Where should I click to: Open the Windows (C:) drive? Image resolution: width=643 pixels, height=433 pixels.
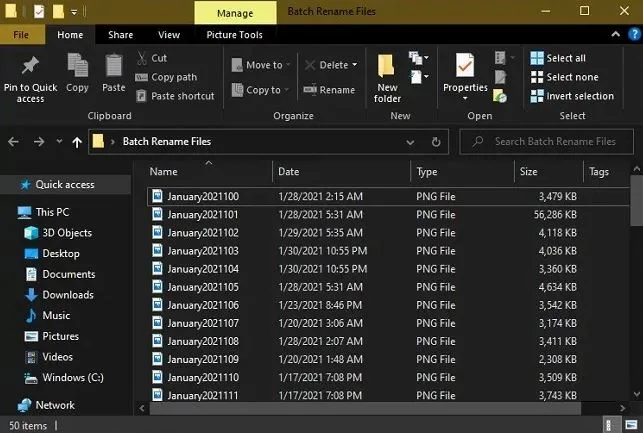click(x=64, y=377)
